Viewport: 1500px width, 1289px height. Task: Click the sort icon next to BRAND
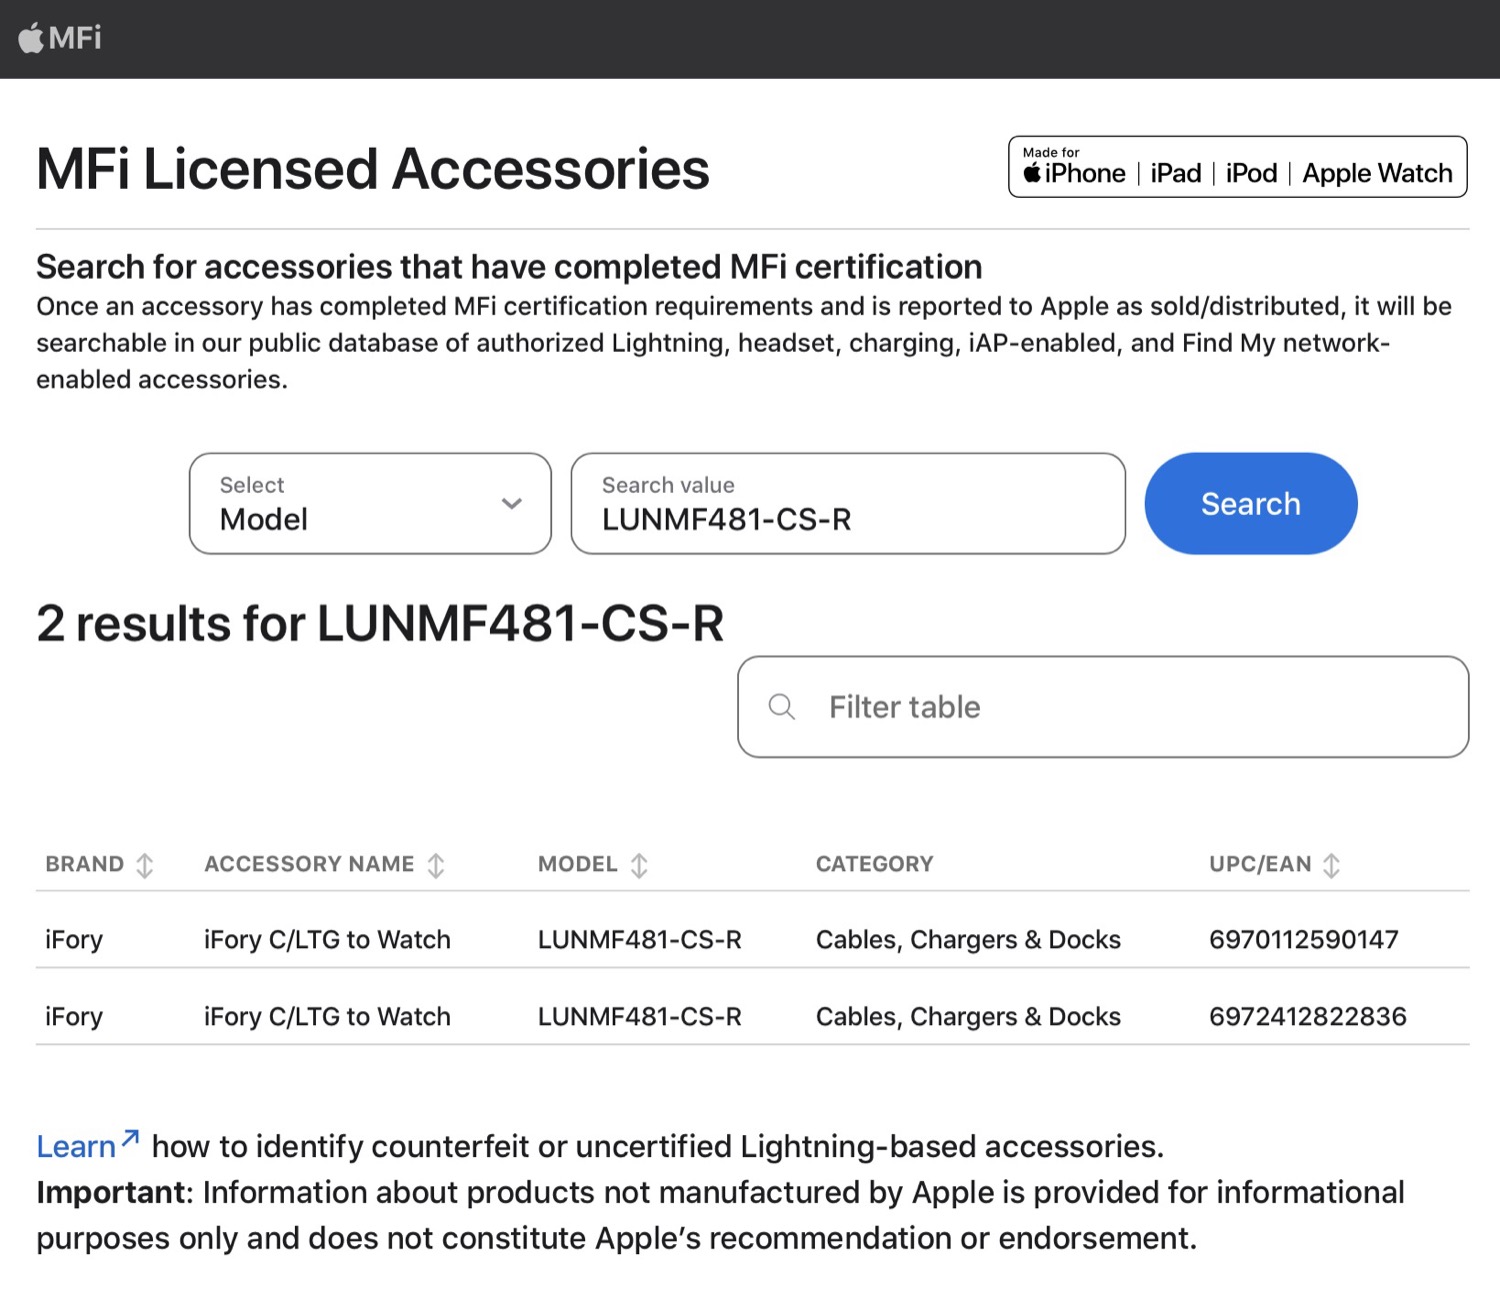pyautogui.click(x=146, y=864)
